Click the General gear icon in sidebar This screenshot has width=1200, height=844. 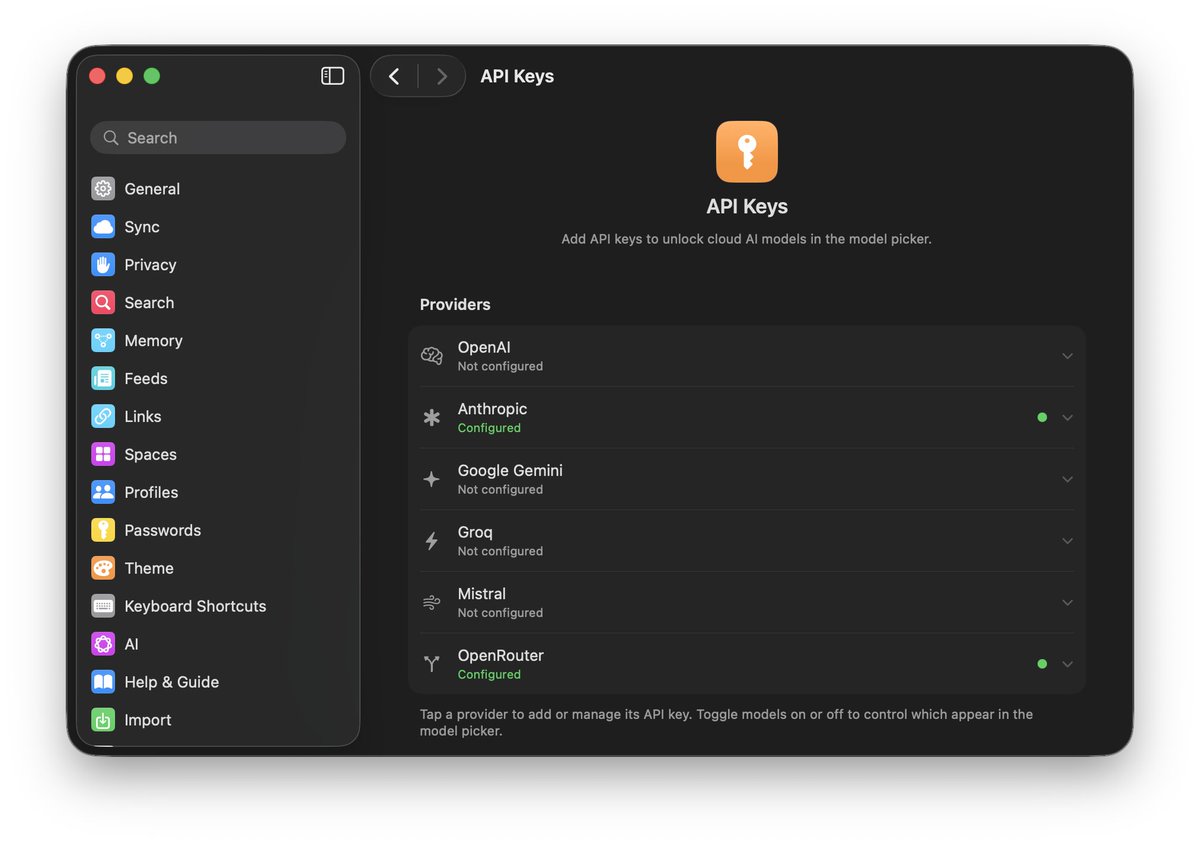pyautogui.click(x=103, y=189)
